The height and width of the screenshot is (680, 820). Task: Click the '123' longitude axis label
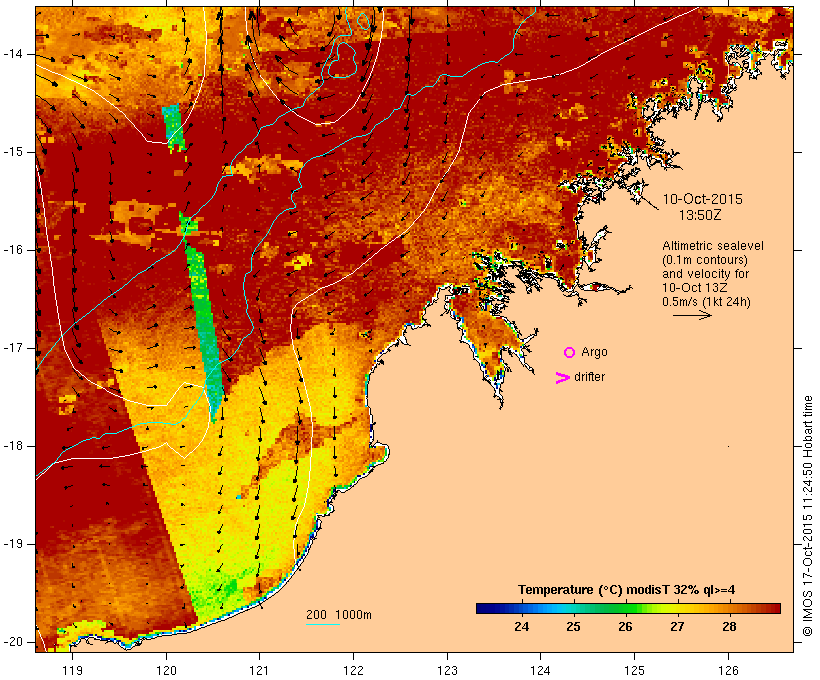click(447, 670)
